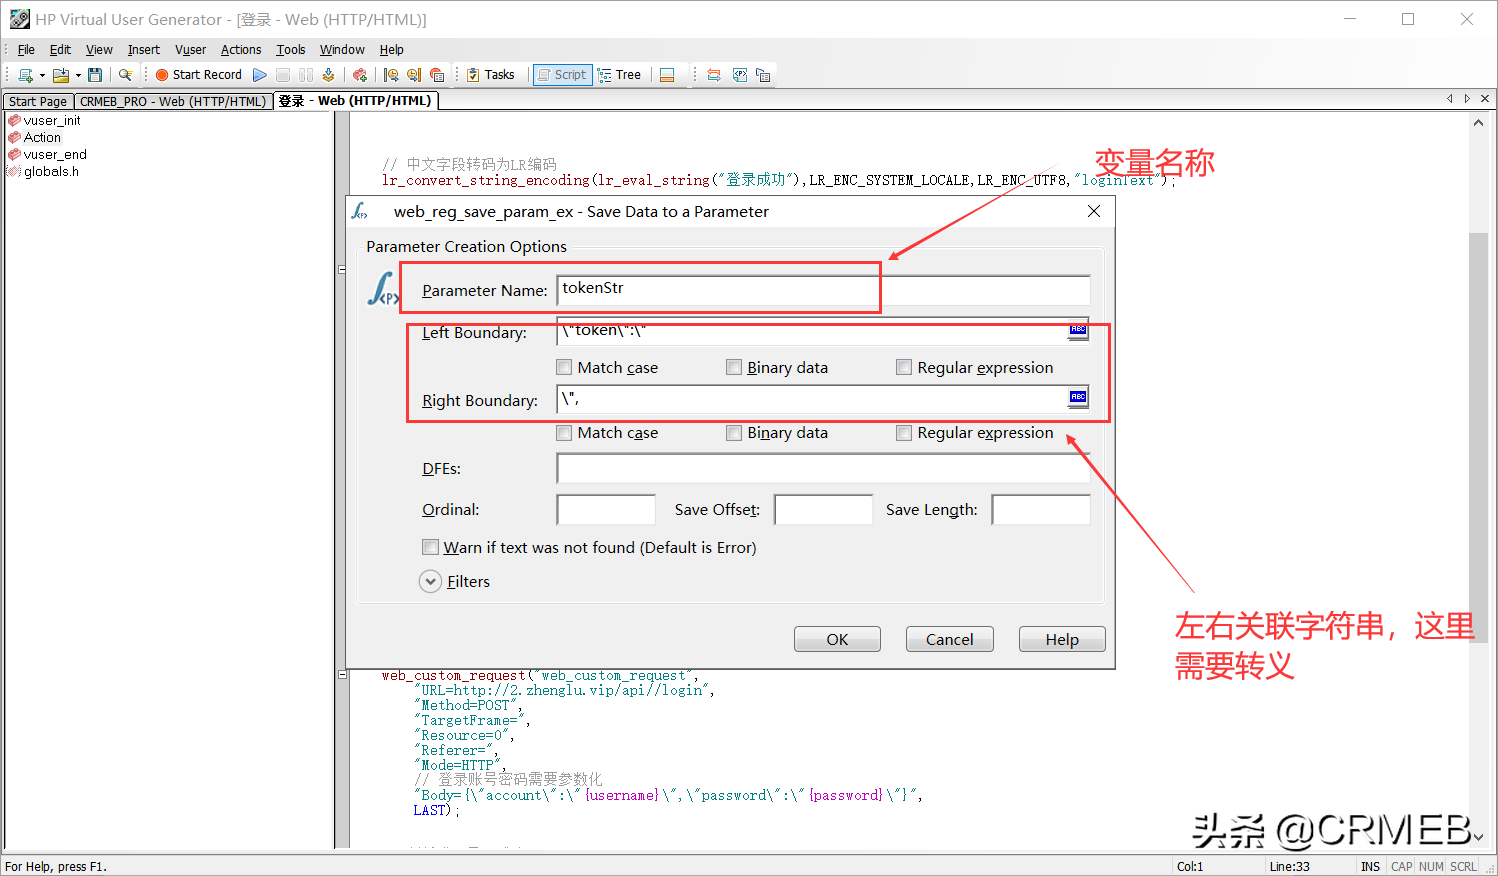Click Help in the dialog
Image resolution: width=1498 pixels, height=876 pixels.
(1062, 639)
